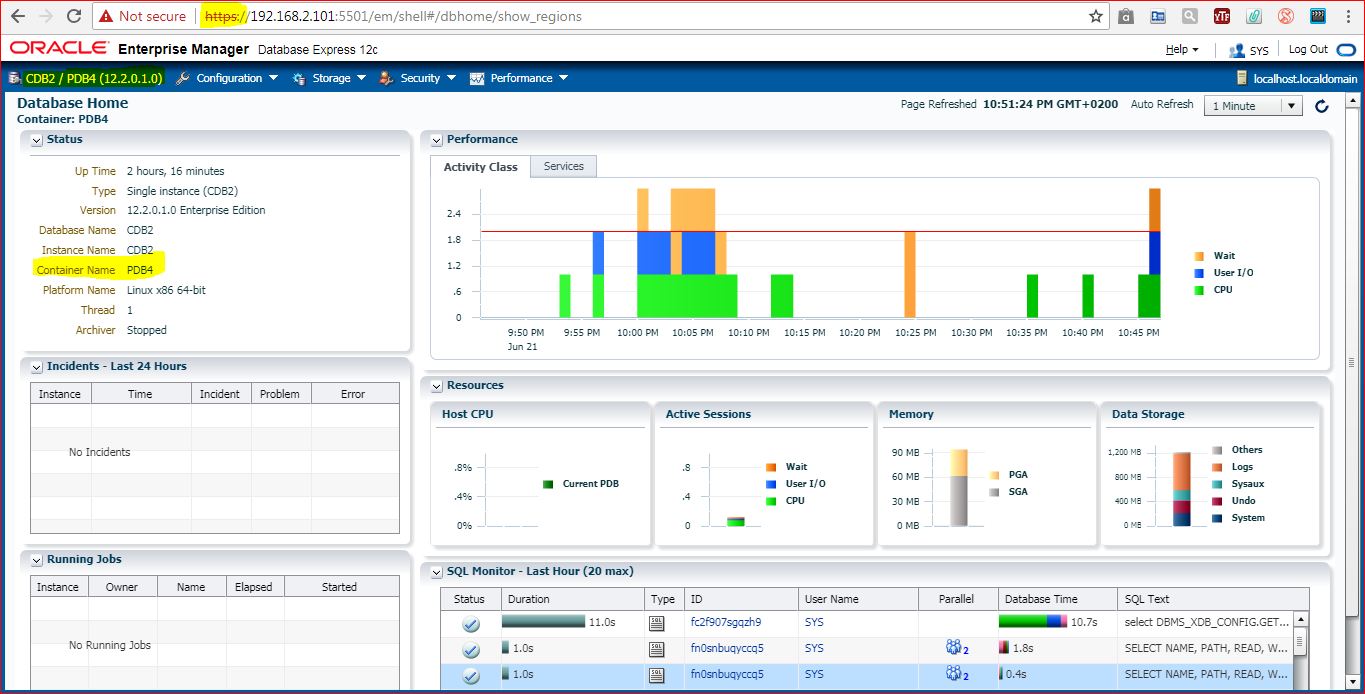This screenshot has width=1365, height=694.
Task: Click the SQL Monitor table scrollbar thumb
Action: pos(1300,641)
